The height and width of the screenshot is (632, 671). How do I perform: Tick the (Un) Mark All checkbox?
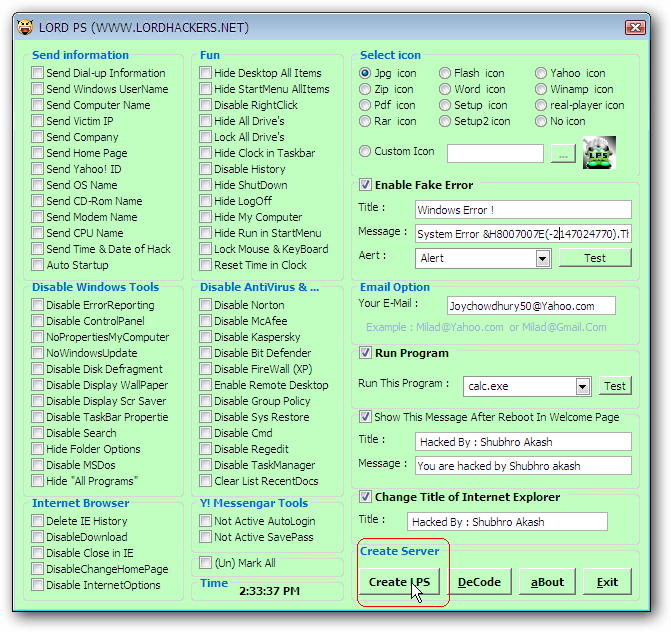205,563
